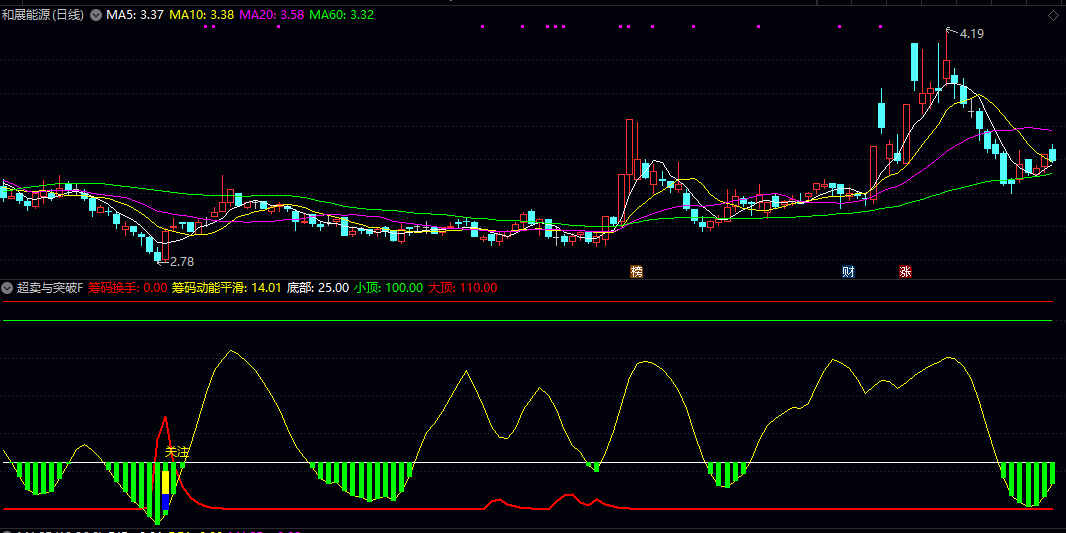Click the 2.78 low price marker

click(x=181, y=261)
